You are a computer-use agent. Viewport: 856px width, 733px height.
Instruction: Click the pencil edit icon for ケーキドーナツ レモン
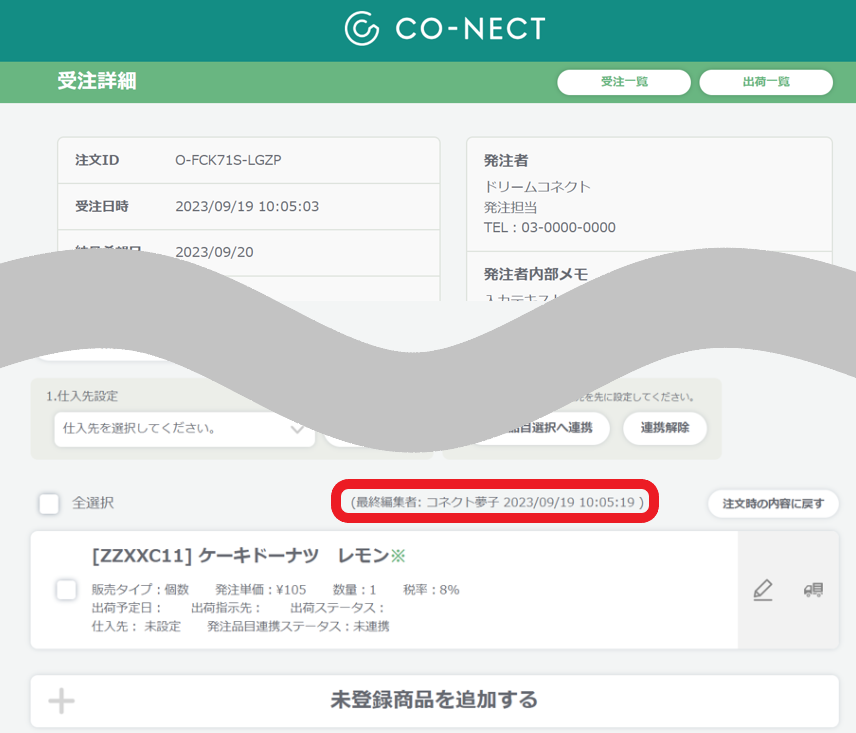click(x=763, y=590)
